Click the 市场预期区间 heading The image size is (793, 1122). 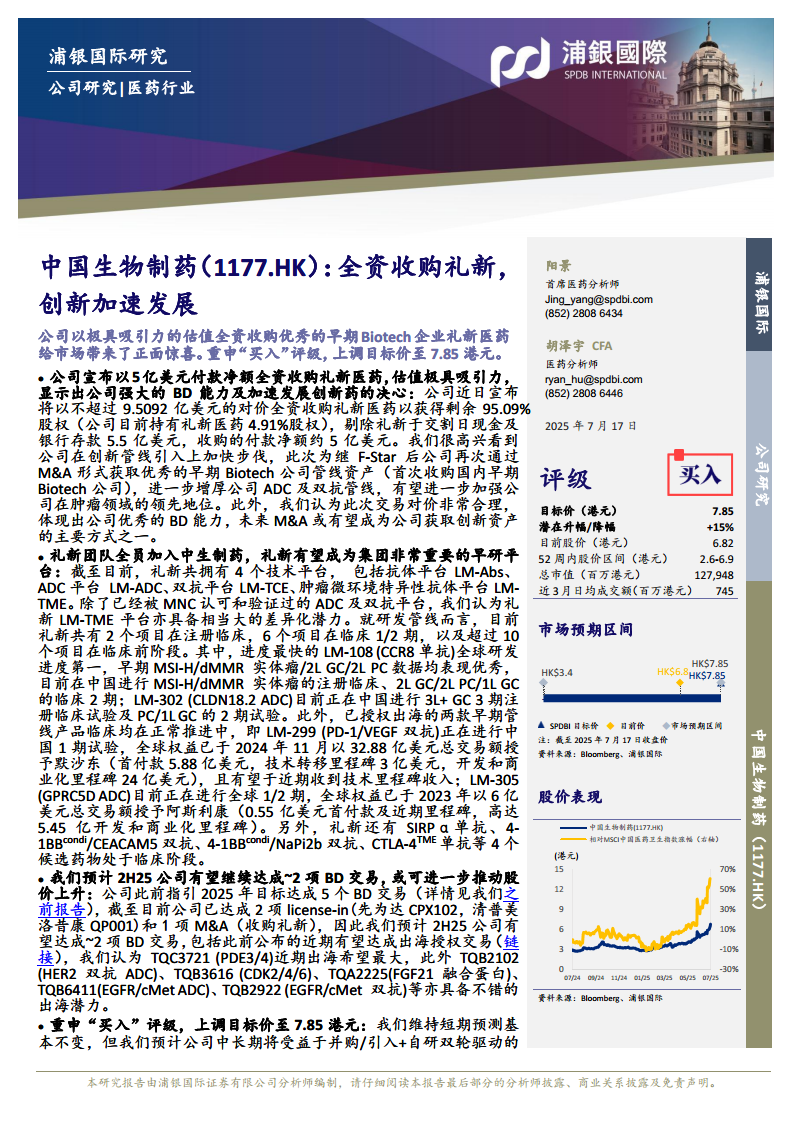585,630
